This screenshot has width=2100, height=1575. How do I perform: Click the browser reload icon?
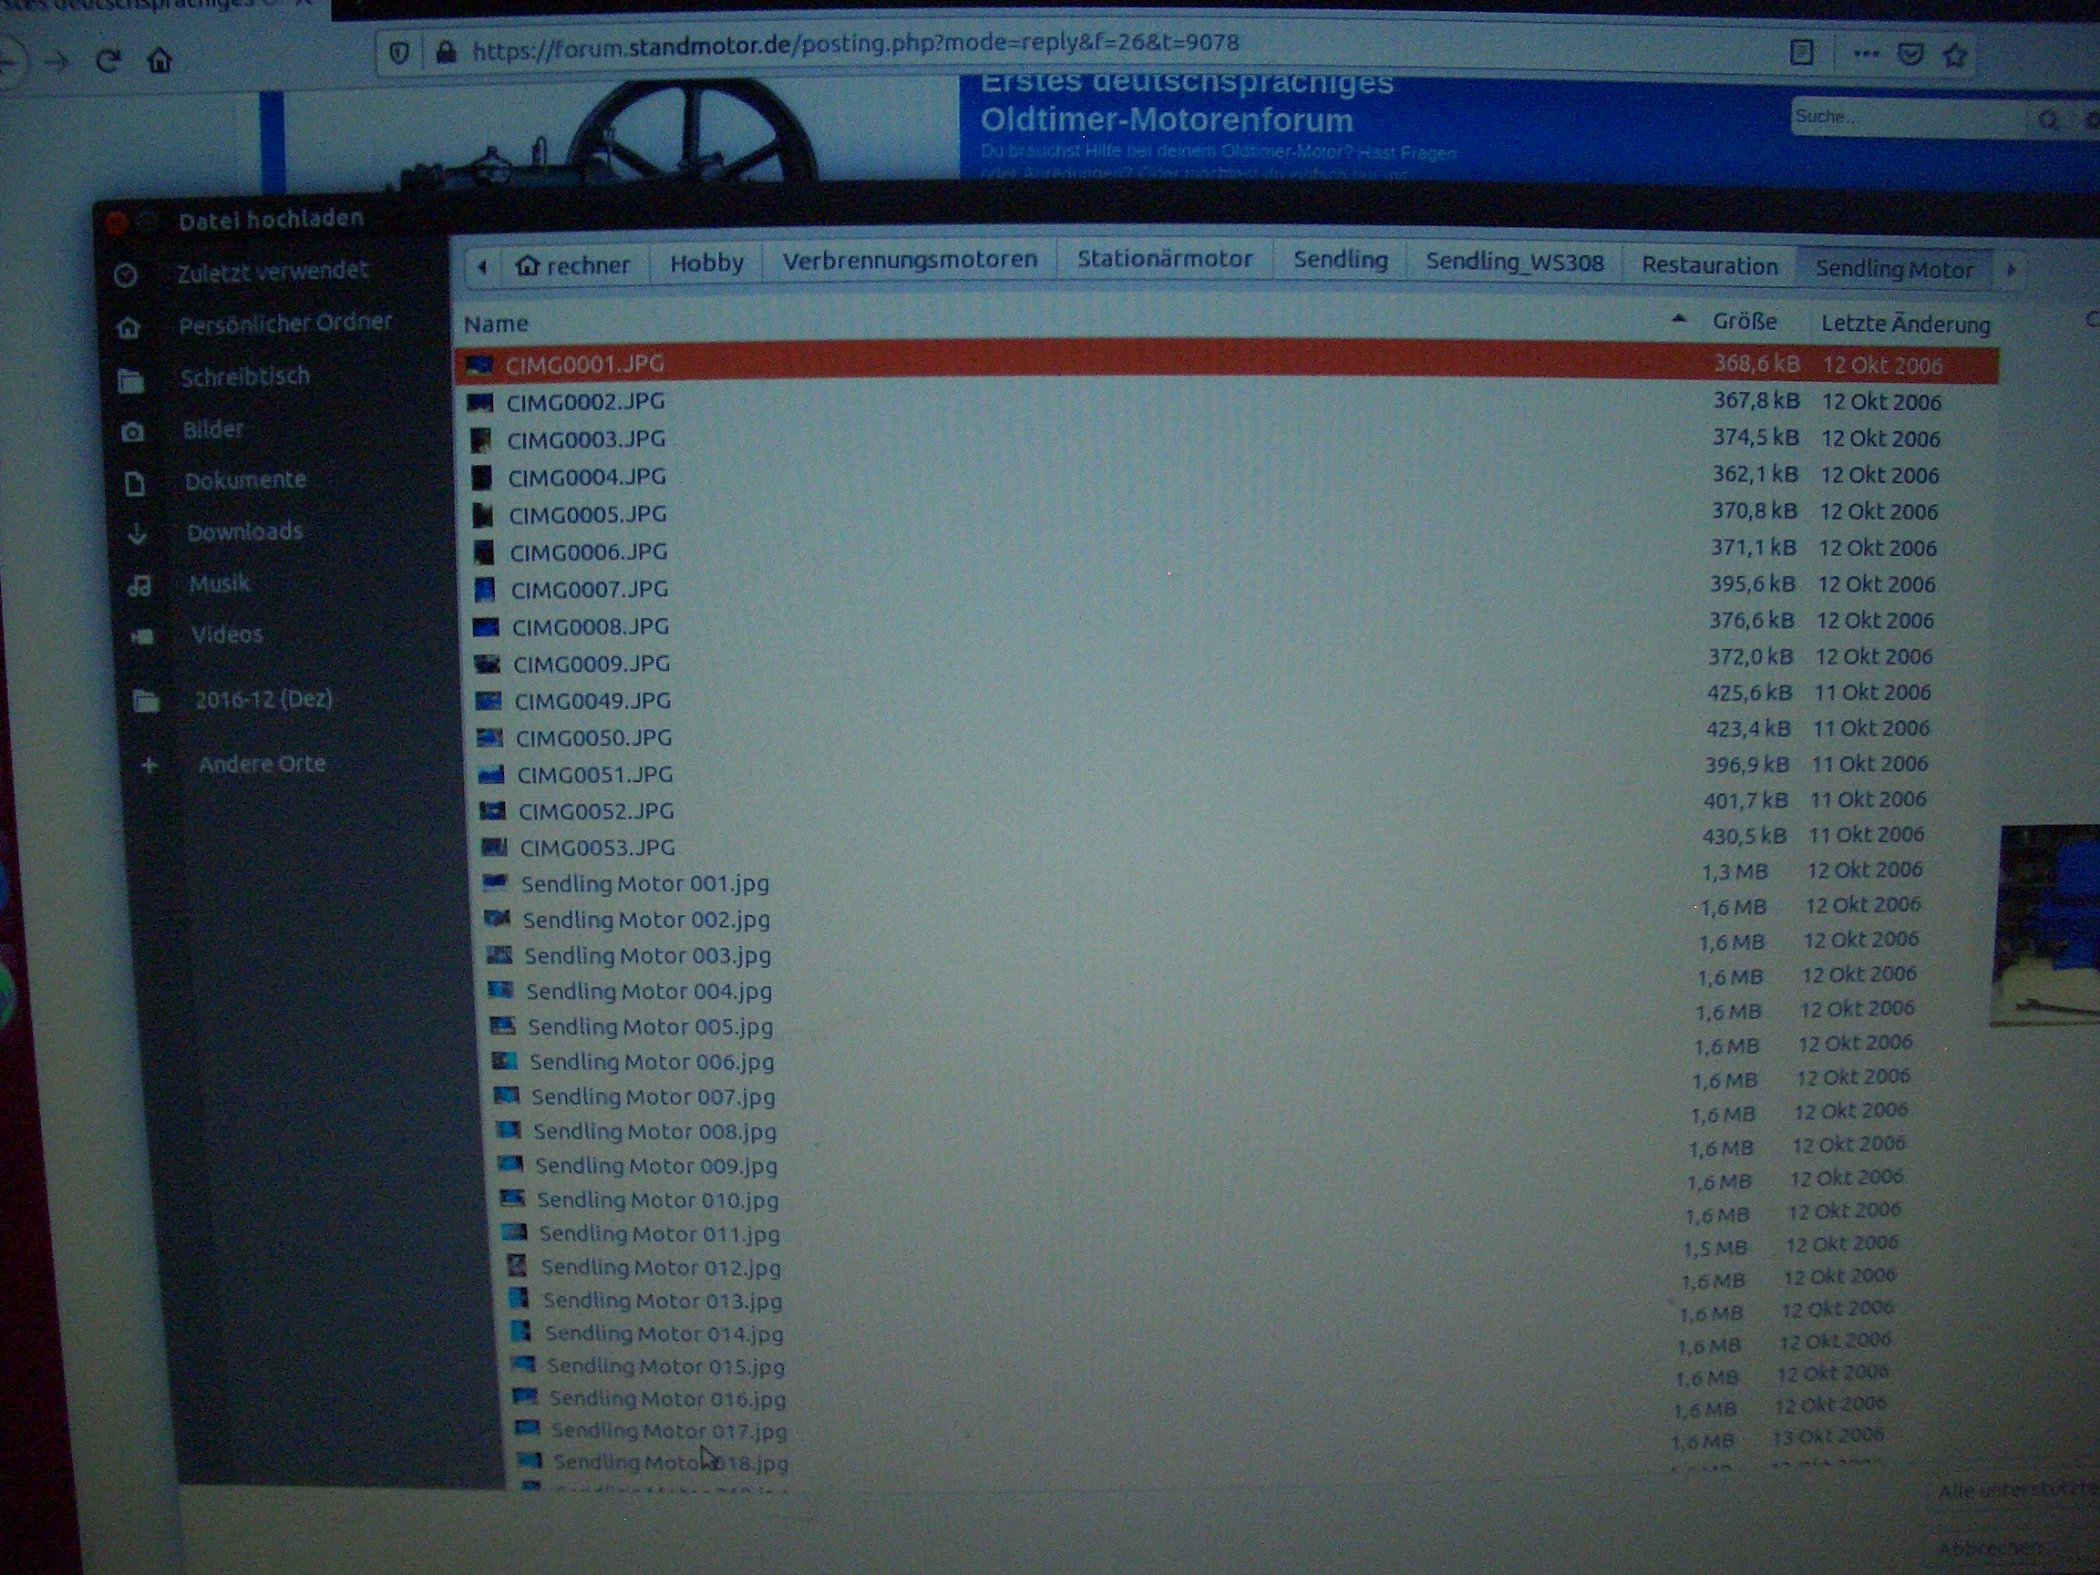108,61
